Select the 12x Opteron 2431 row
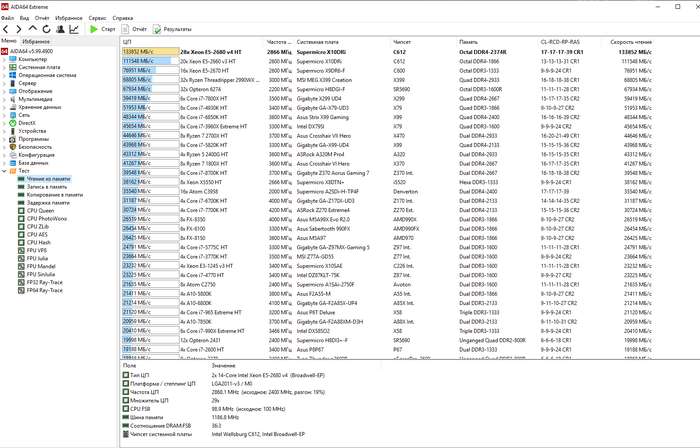Image resolution: width=700 pixels, height=448 pixels. 387,340
